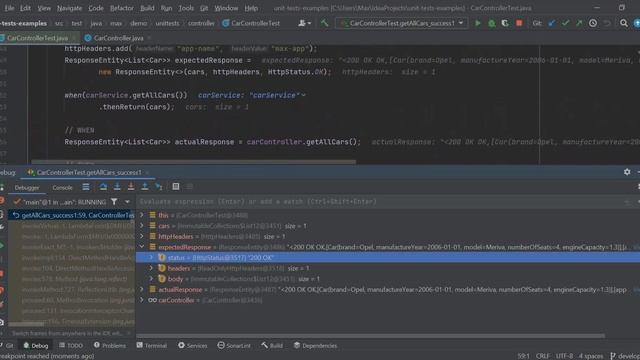This screenshot has height=360, width=640.
Task: Click the Step Into icon
Action: click(x=117, y=187)
